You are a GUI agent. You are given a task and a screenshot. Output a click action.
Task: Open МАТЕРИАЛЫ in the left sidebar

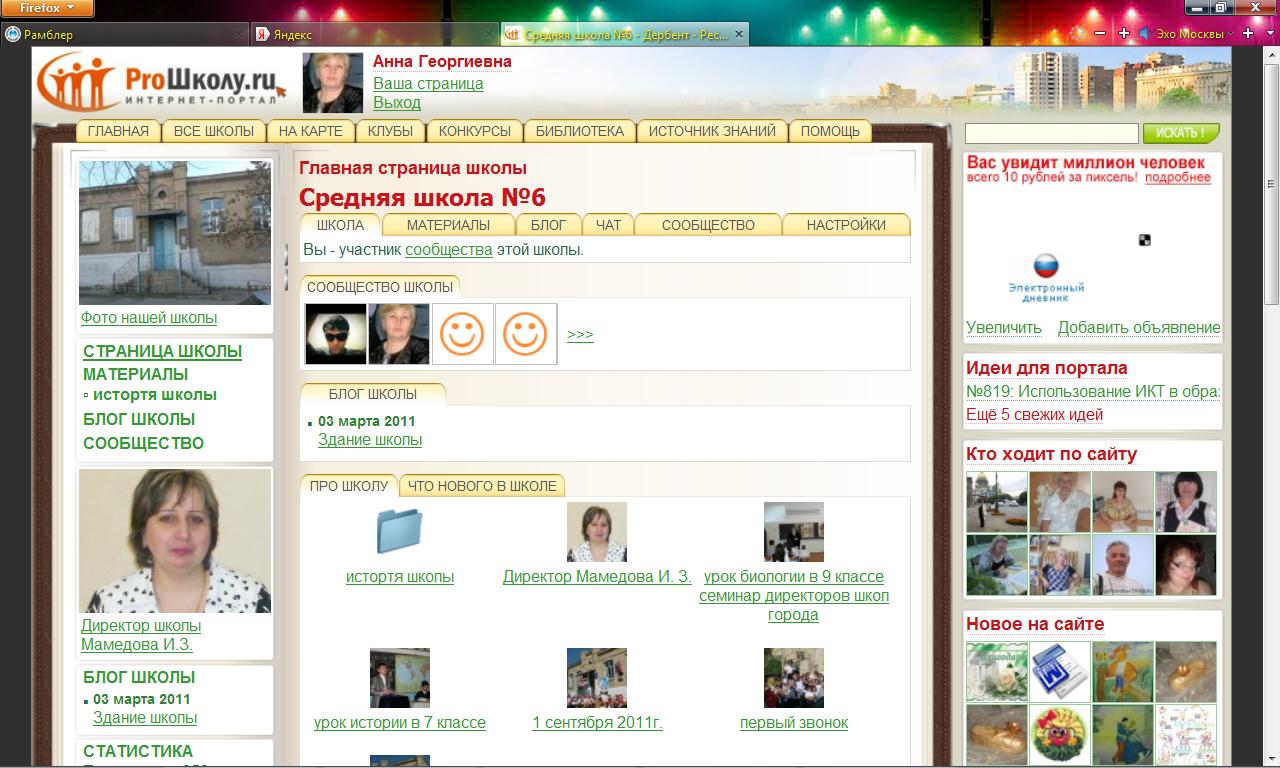136,374
